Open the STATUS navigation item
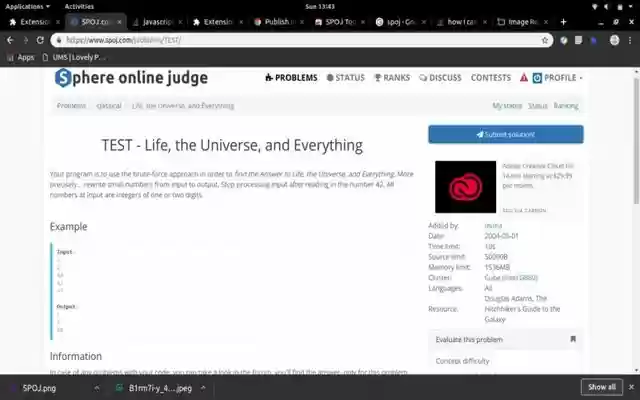 click(346, 78)
